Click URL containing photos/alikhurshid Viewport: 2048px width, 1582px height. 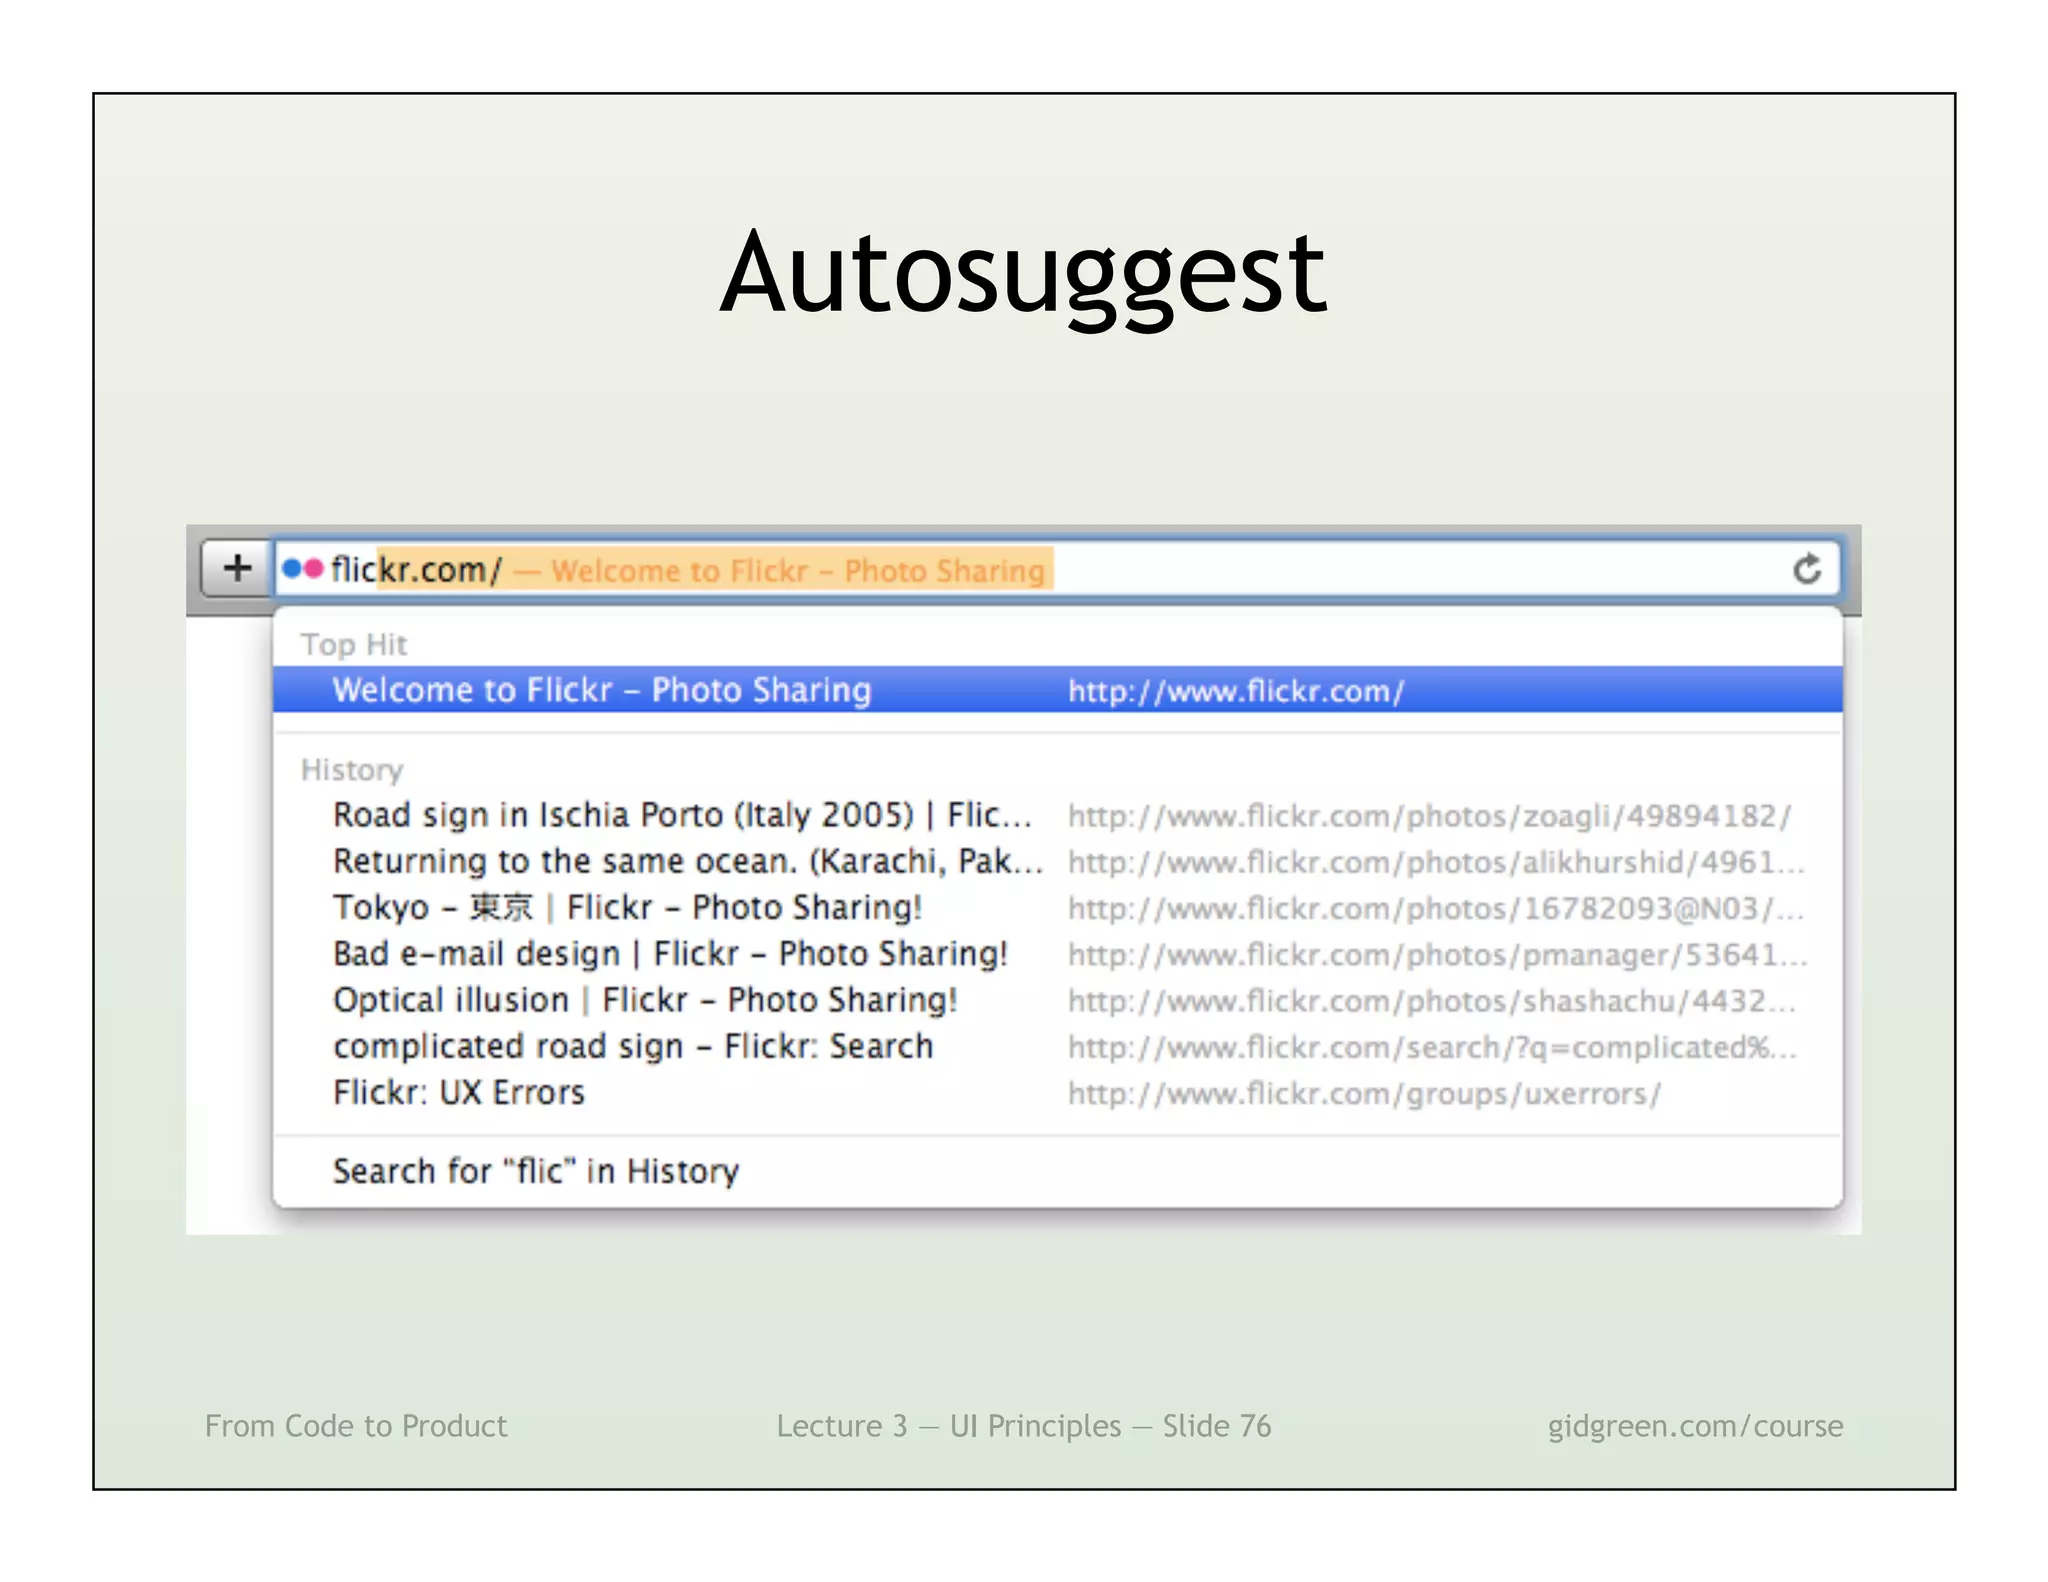tap(1436, 862)
